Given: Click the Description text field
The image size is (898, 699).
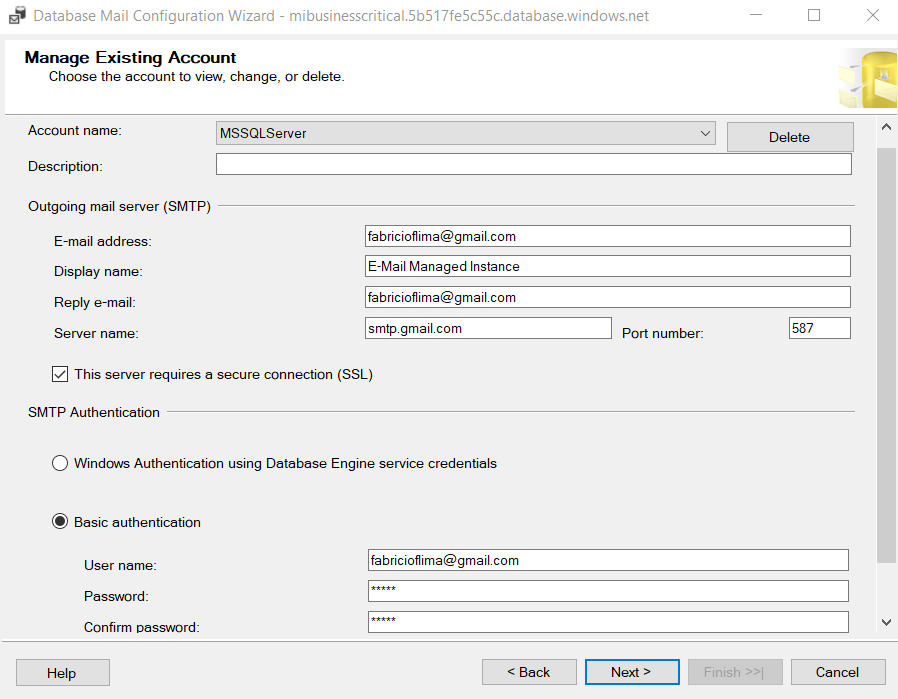Looking at the screenshot, I should pos(533,164).
